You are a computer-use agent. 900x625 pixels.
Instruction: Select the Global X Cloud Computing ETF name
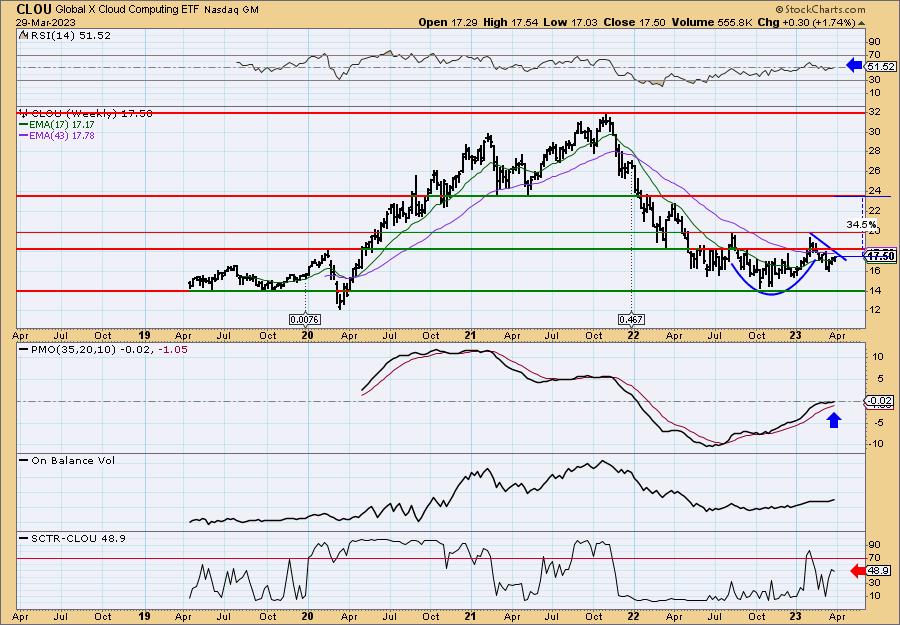coord(127,10)
